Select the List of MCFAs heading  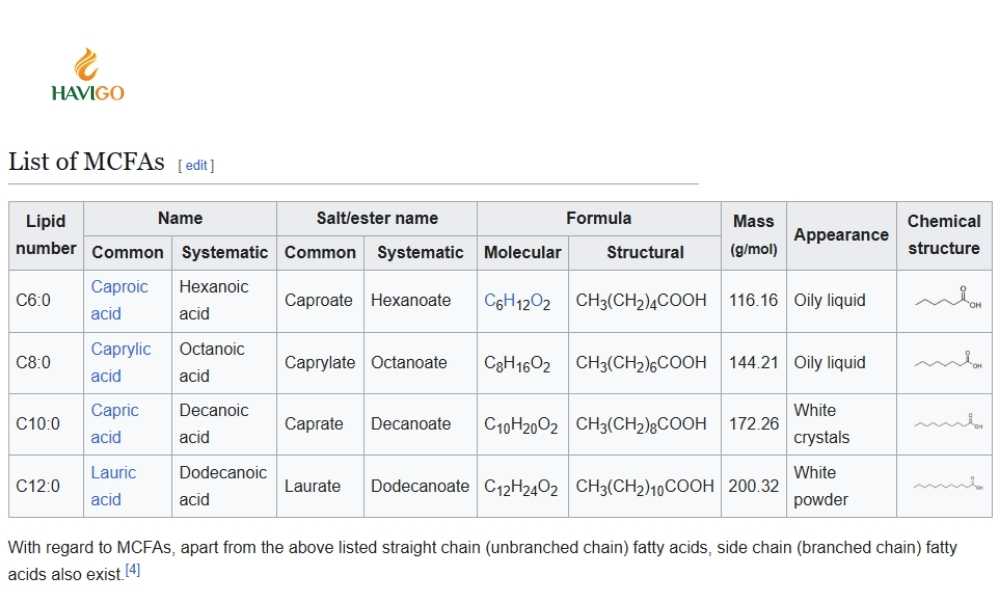coord(86,162)
